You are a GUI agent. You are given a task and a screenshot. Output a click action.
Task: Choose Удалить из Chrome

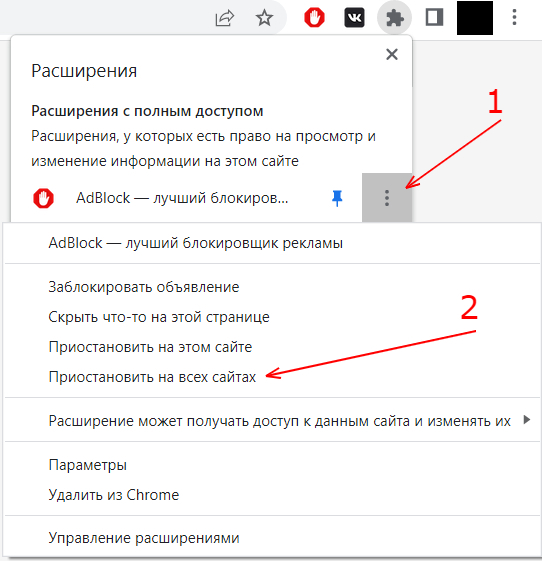114,495
